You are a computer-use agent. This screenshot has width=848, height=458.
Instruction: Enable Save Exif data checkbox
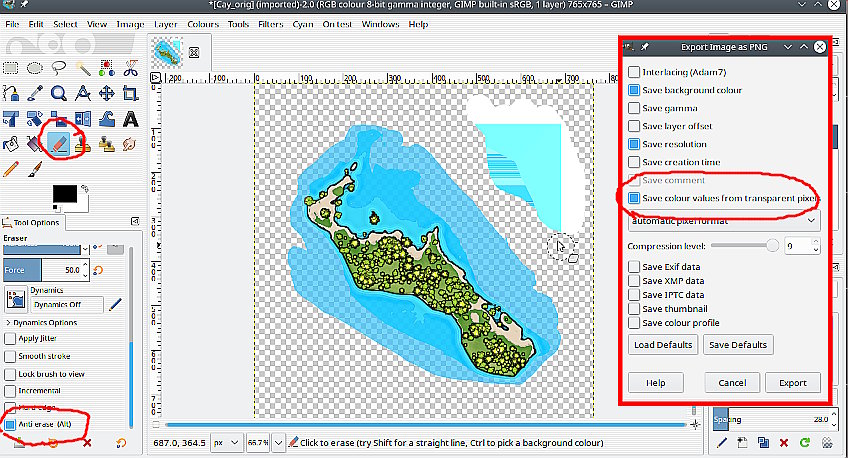[634, 267]
